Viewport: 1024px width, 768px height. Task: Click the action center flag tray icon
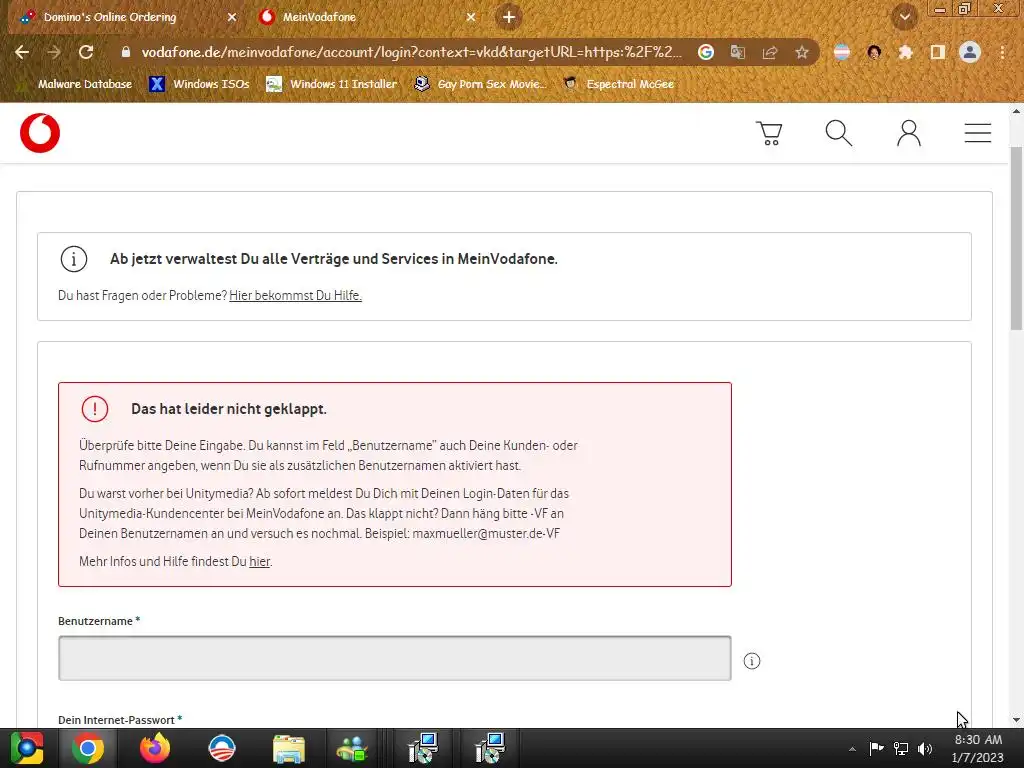tap(876, 748)
